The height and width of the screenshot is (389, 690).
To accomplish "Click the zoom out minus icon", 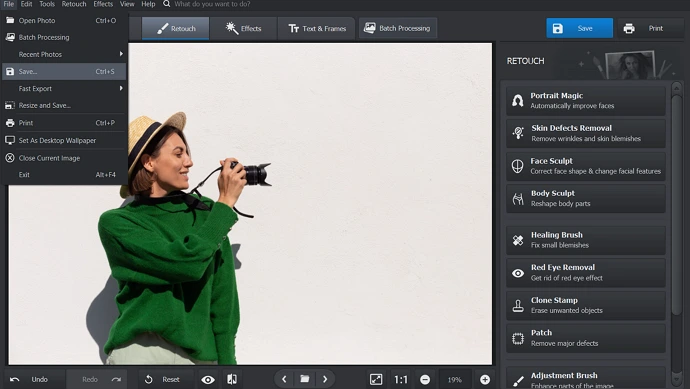I will click(425, 379).
